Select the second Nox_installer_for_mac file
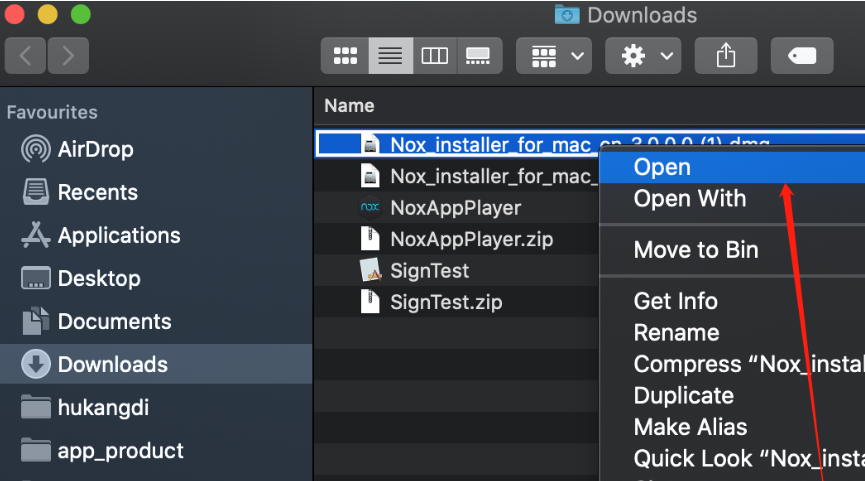Screen dimensions: 865x481 457,177
